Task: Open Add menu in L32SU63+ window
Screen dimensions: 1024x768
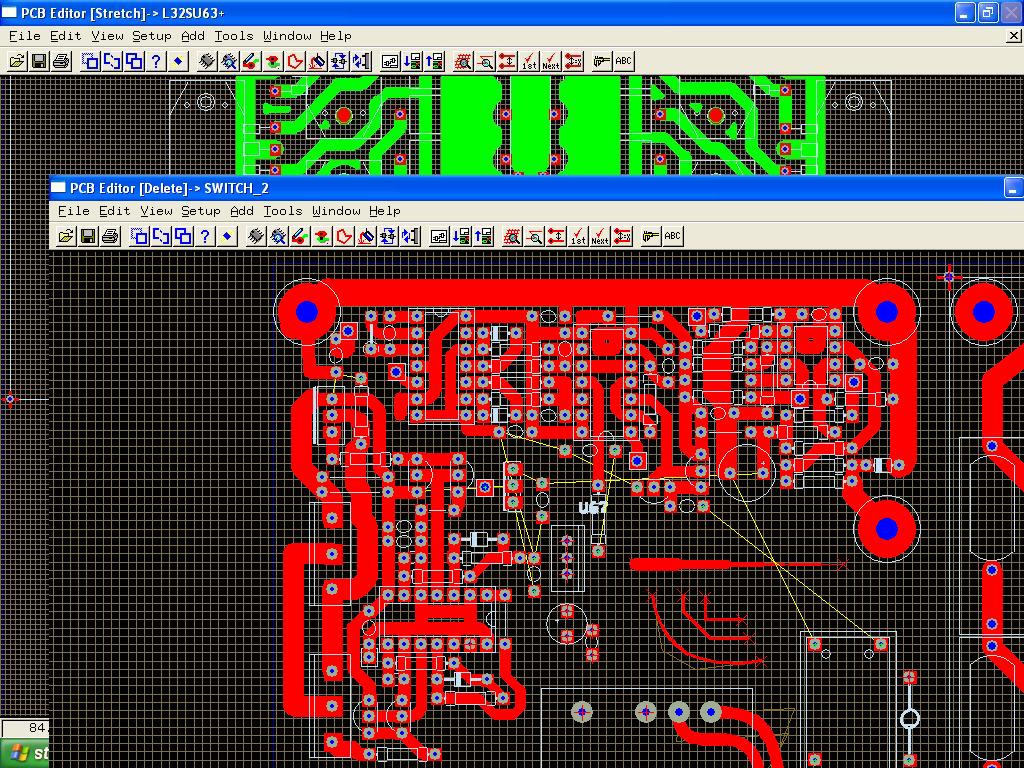Action: pos(193,36)
